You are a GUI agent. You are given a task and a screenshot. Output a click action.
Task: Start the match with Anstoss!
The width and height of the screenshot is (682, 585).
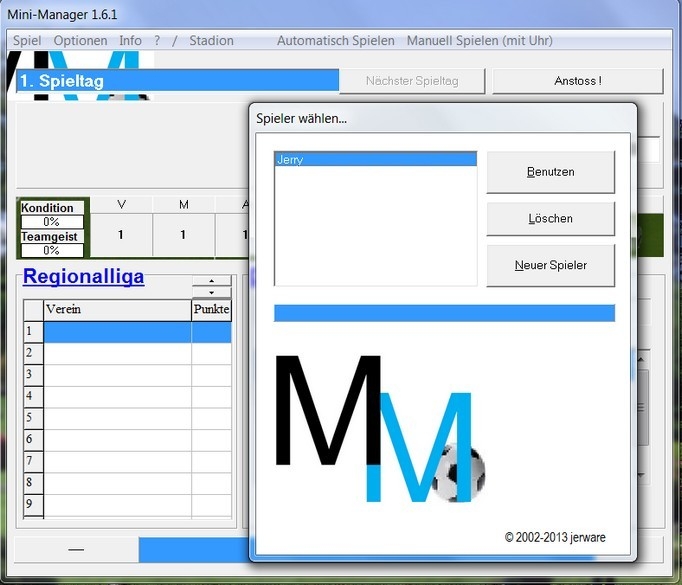577,81
